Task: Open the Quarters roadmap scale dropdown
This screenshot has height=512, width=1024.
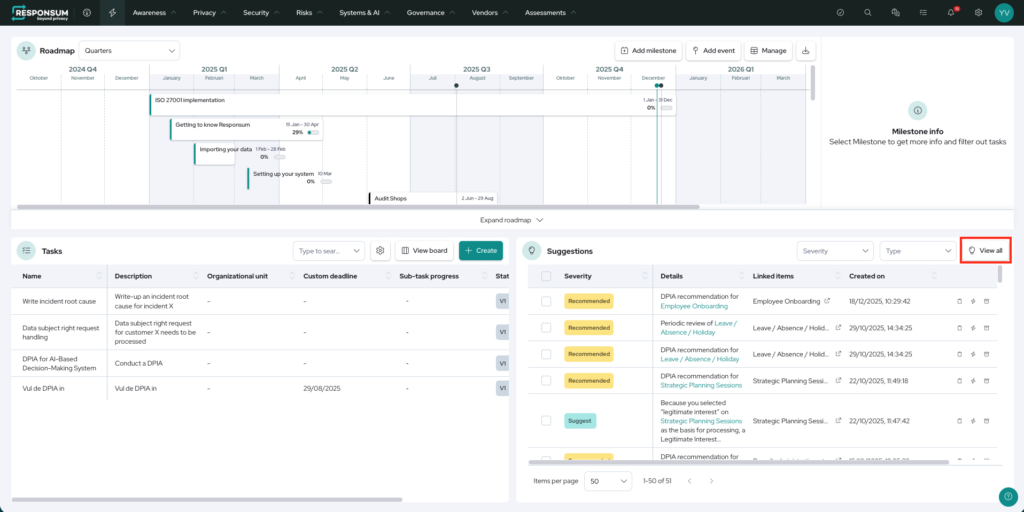Action: point(129,50)
